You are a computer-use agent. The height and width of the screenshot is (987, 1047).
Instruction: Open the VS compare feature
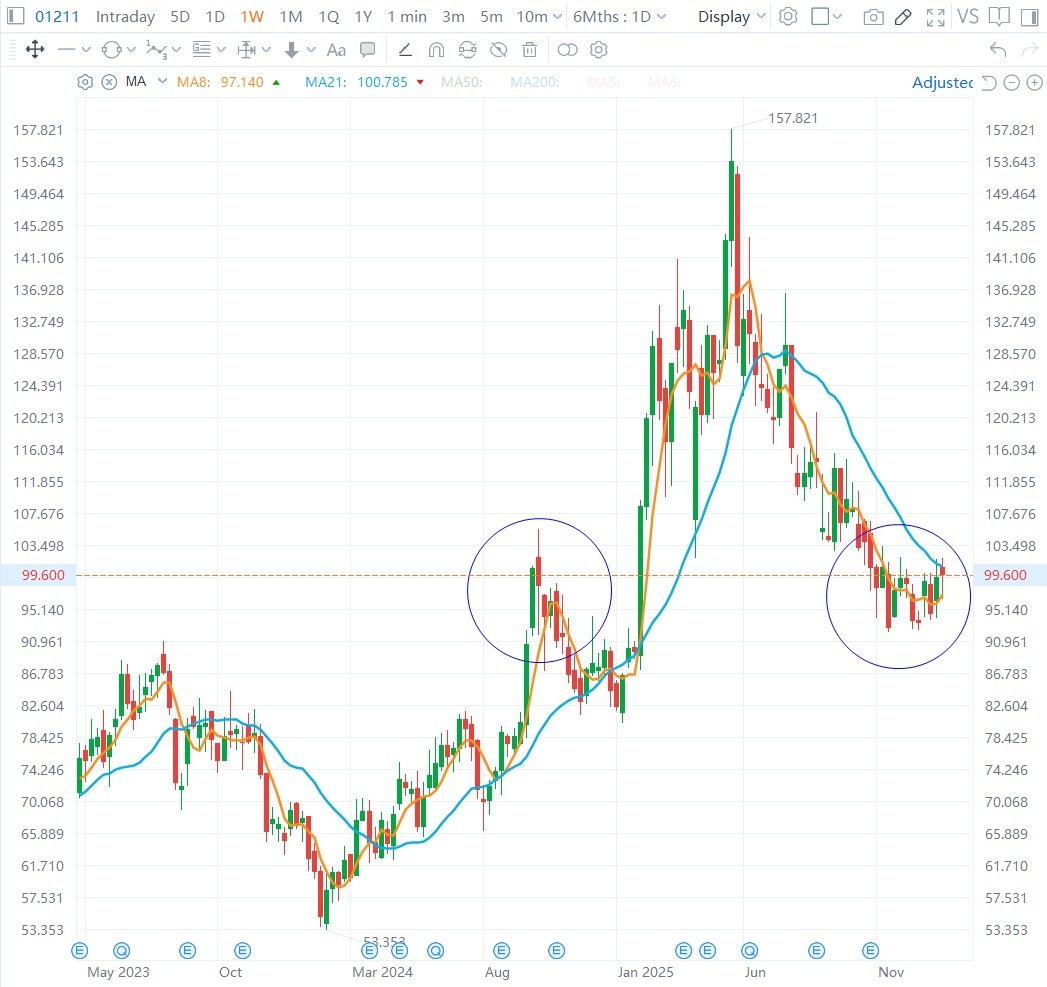pyautogui.click(x=968, y=17)
